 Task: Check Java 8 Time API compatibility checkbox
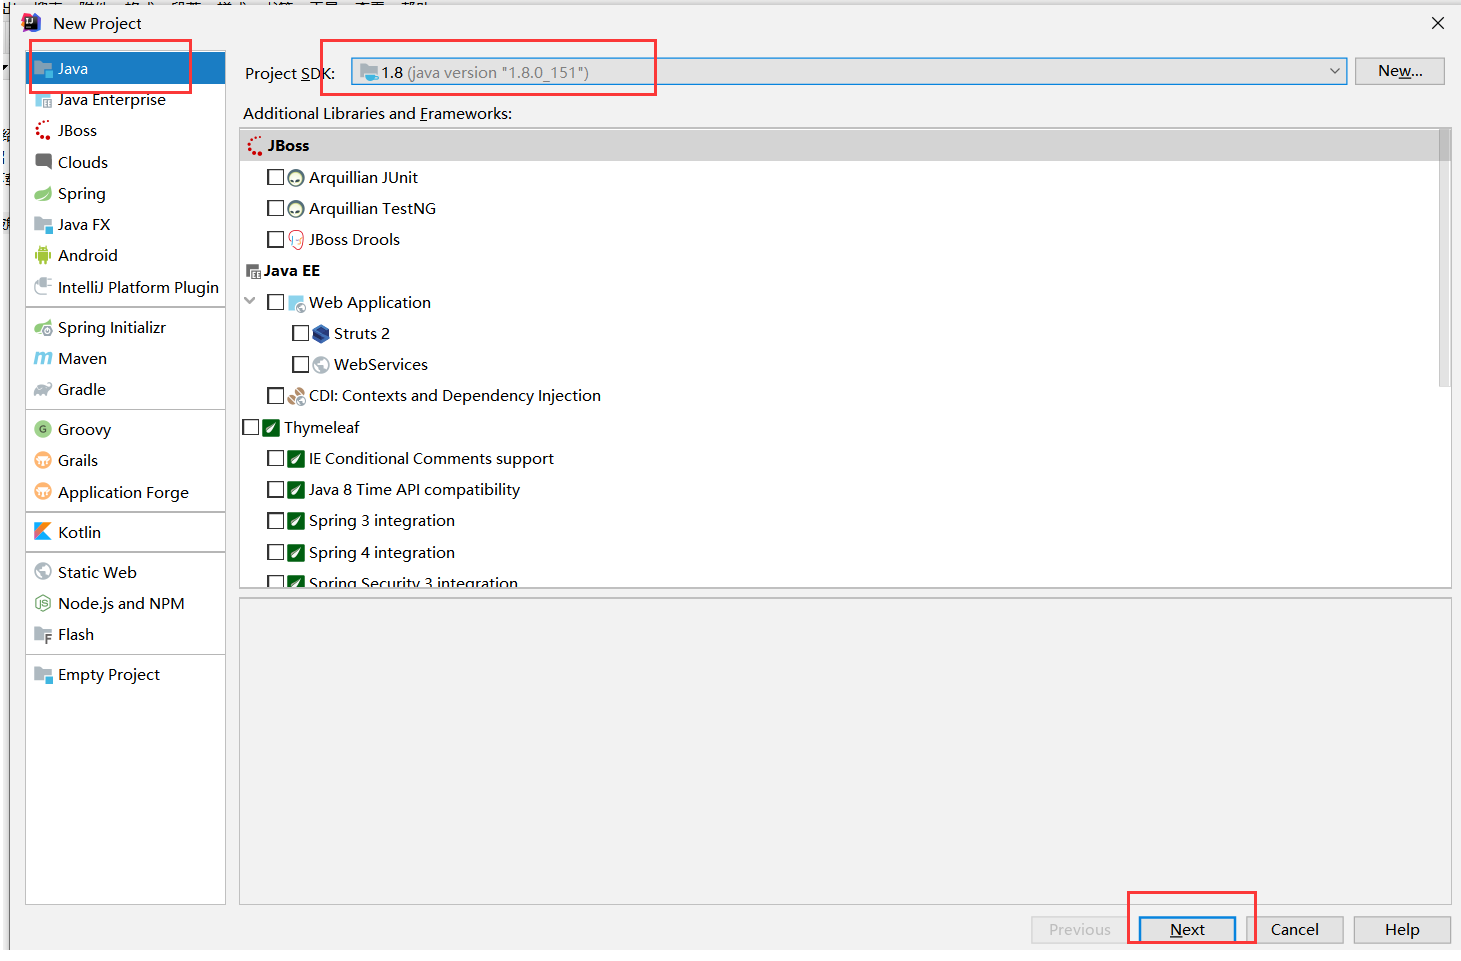coord(276,489)
